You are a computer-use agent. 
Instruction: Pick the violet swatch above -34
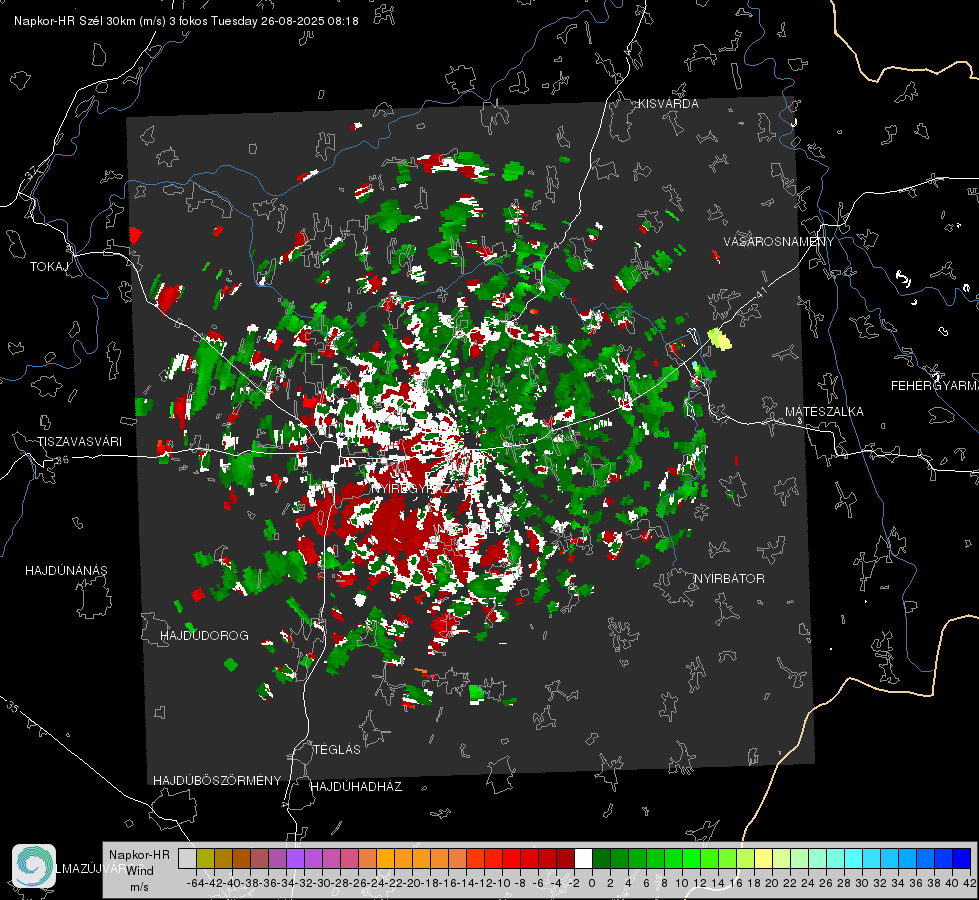(x=295, y=858)
